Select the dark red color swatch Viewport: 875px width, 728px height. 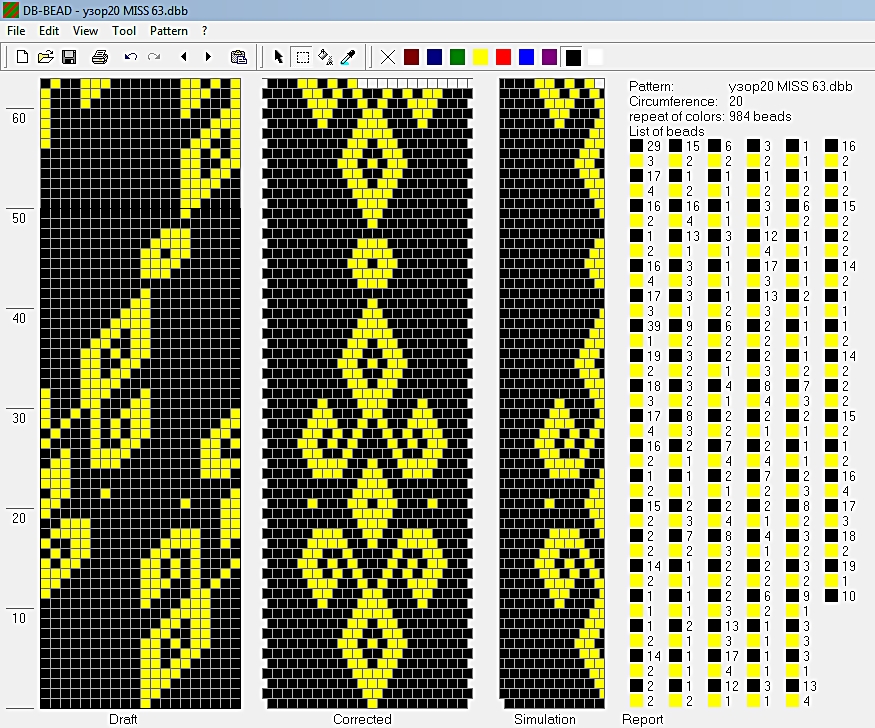click(x=411, y=57)
